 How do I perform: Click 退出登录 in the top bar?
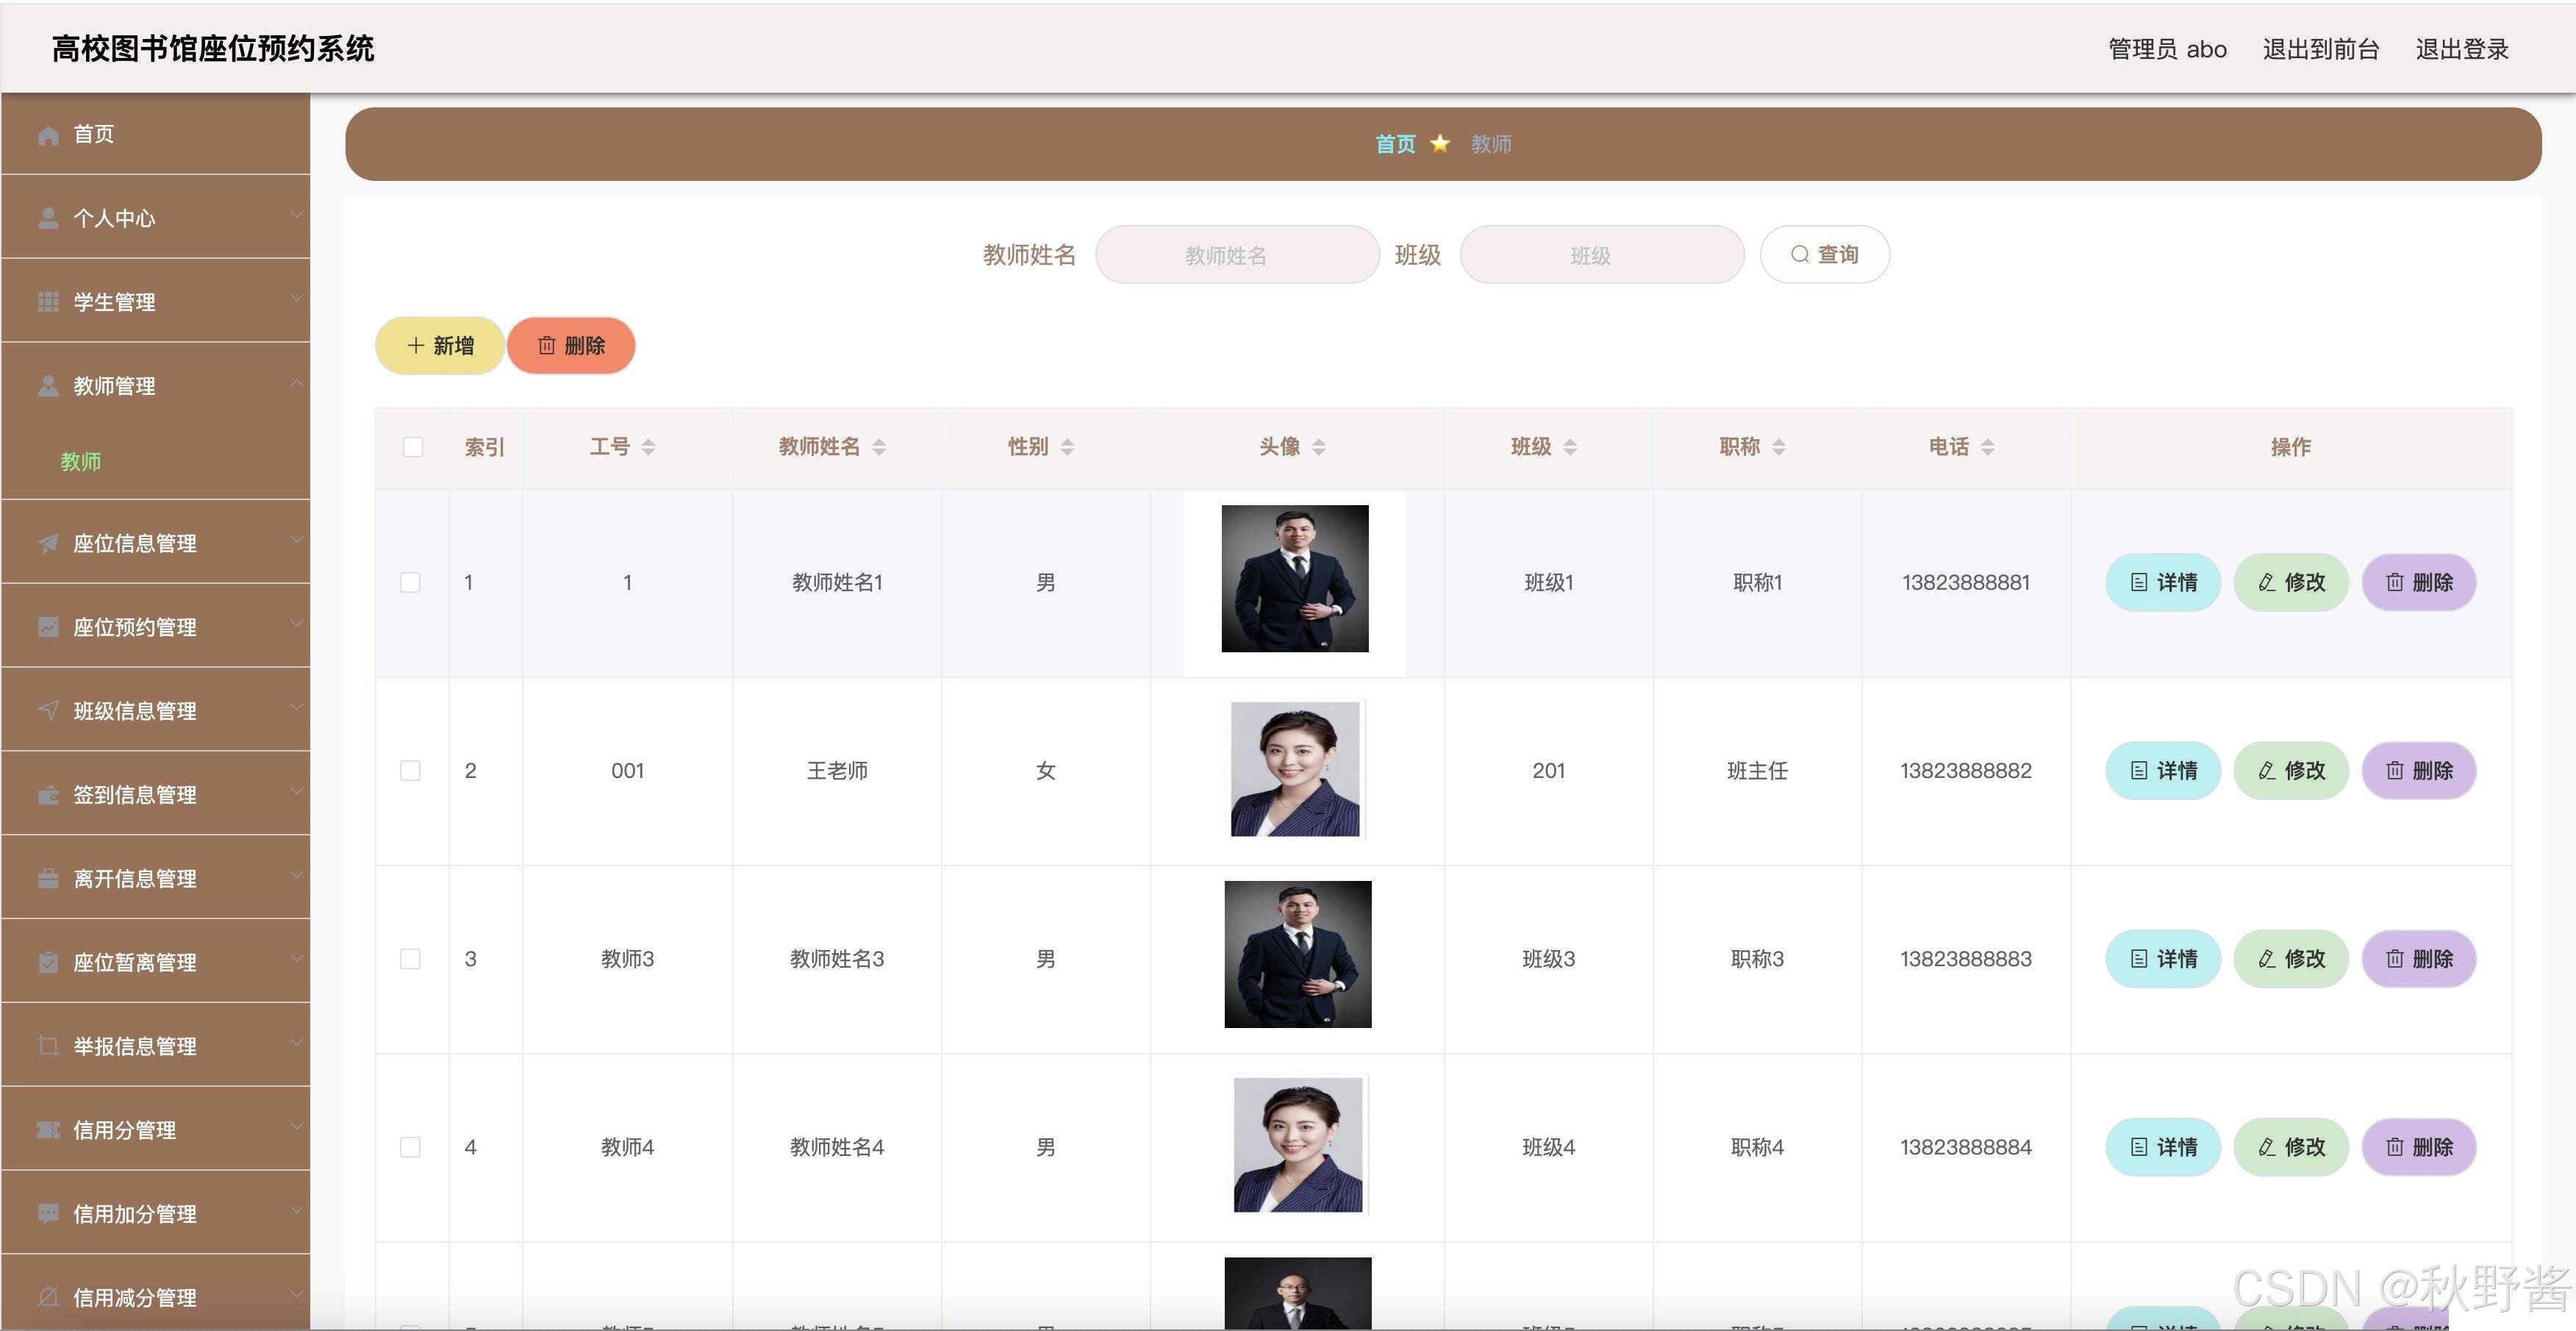pyautogui.click(x=2461, y=49)
